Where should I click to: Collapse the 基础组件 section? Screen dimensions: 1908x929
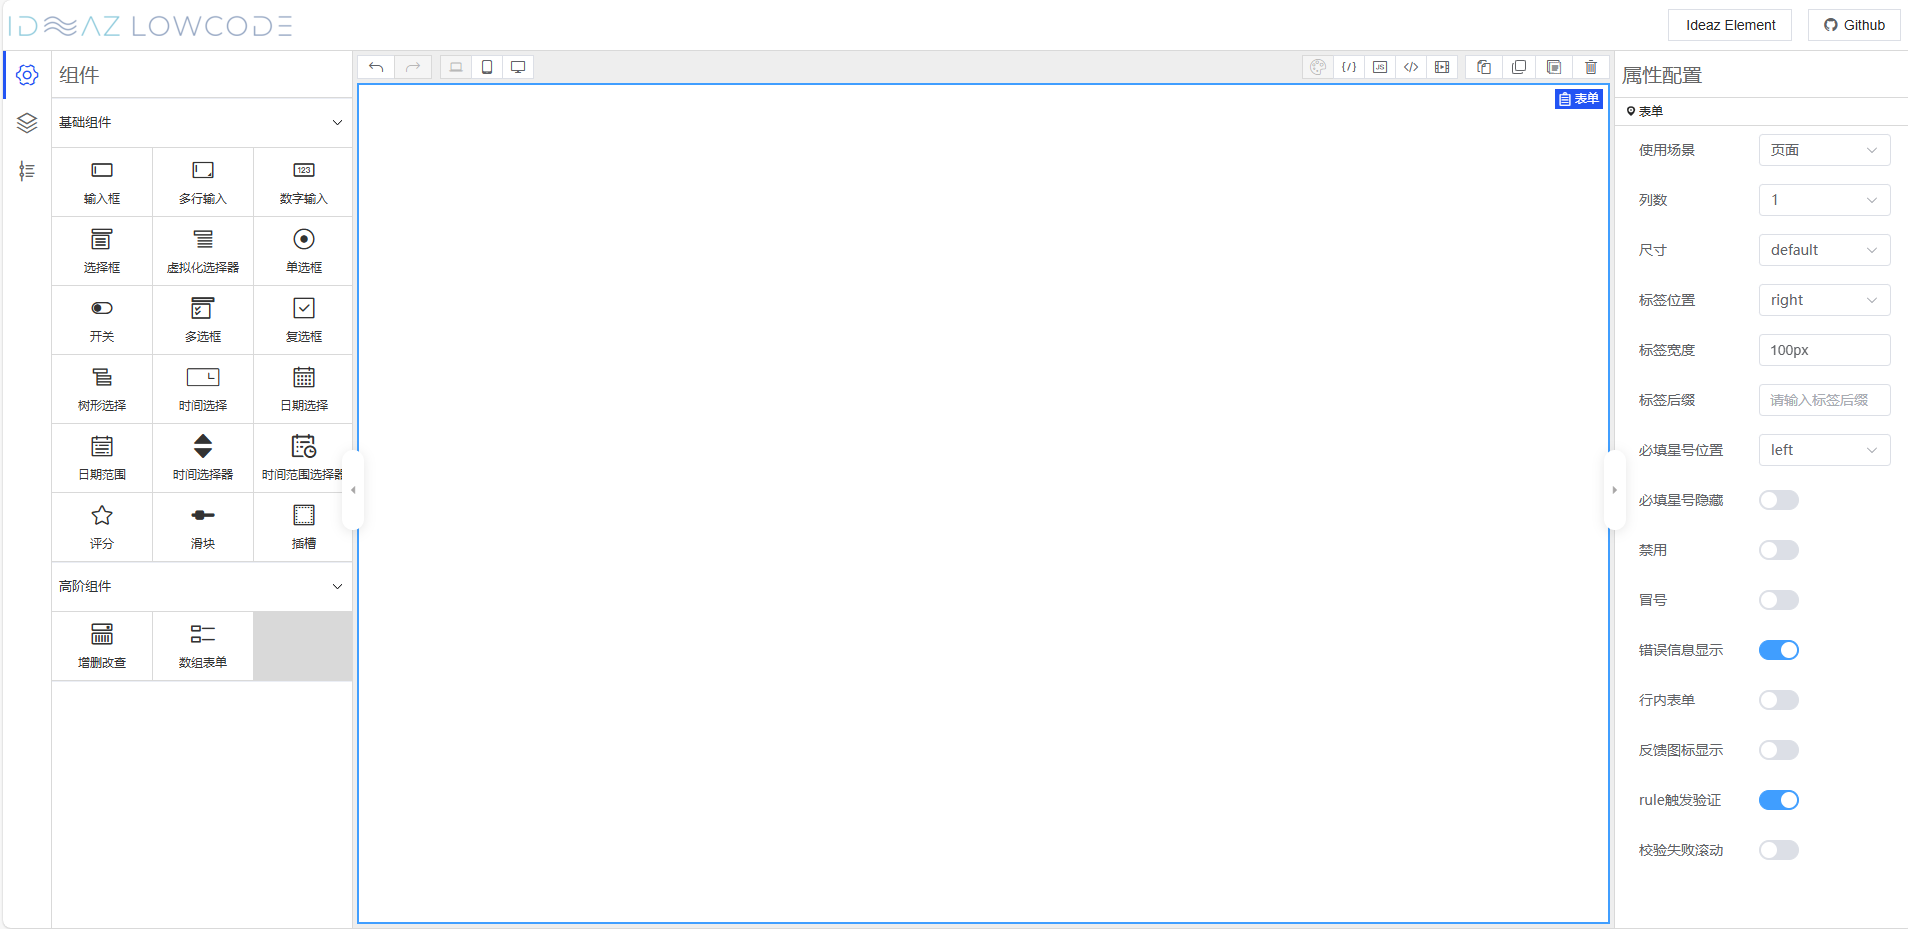tap(337, 122)
